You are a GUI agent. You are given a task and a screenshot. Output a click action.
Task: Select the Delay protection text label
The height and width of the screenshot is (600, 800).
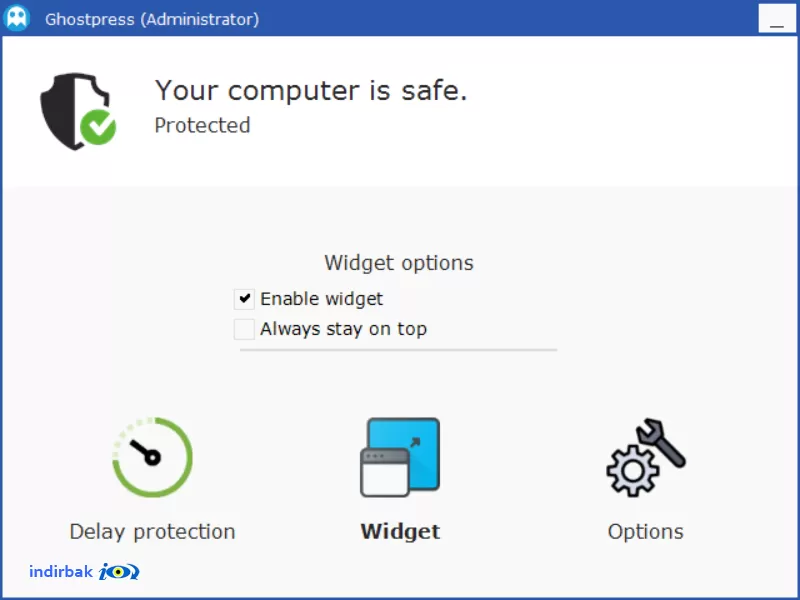click(x=152, y=532)
